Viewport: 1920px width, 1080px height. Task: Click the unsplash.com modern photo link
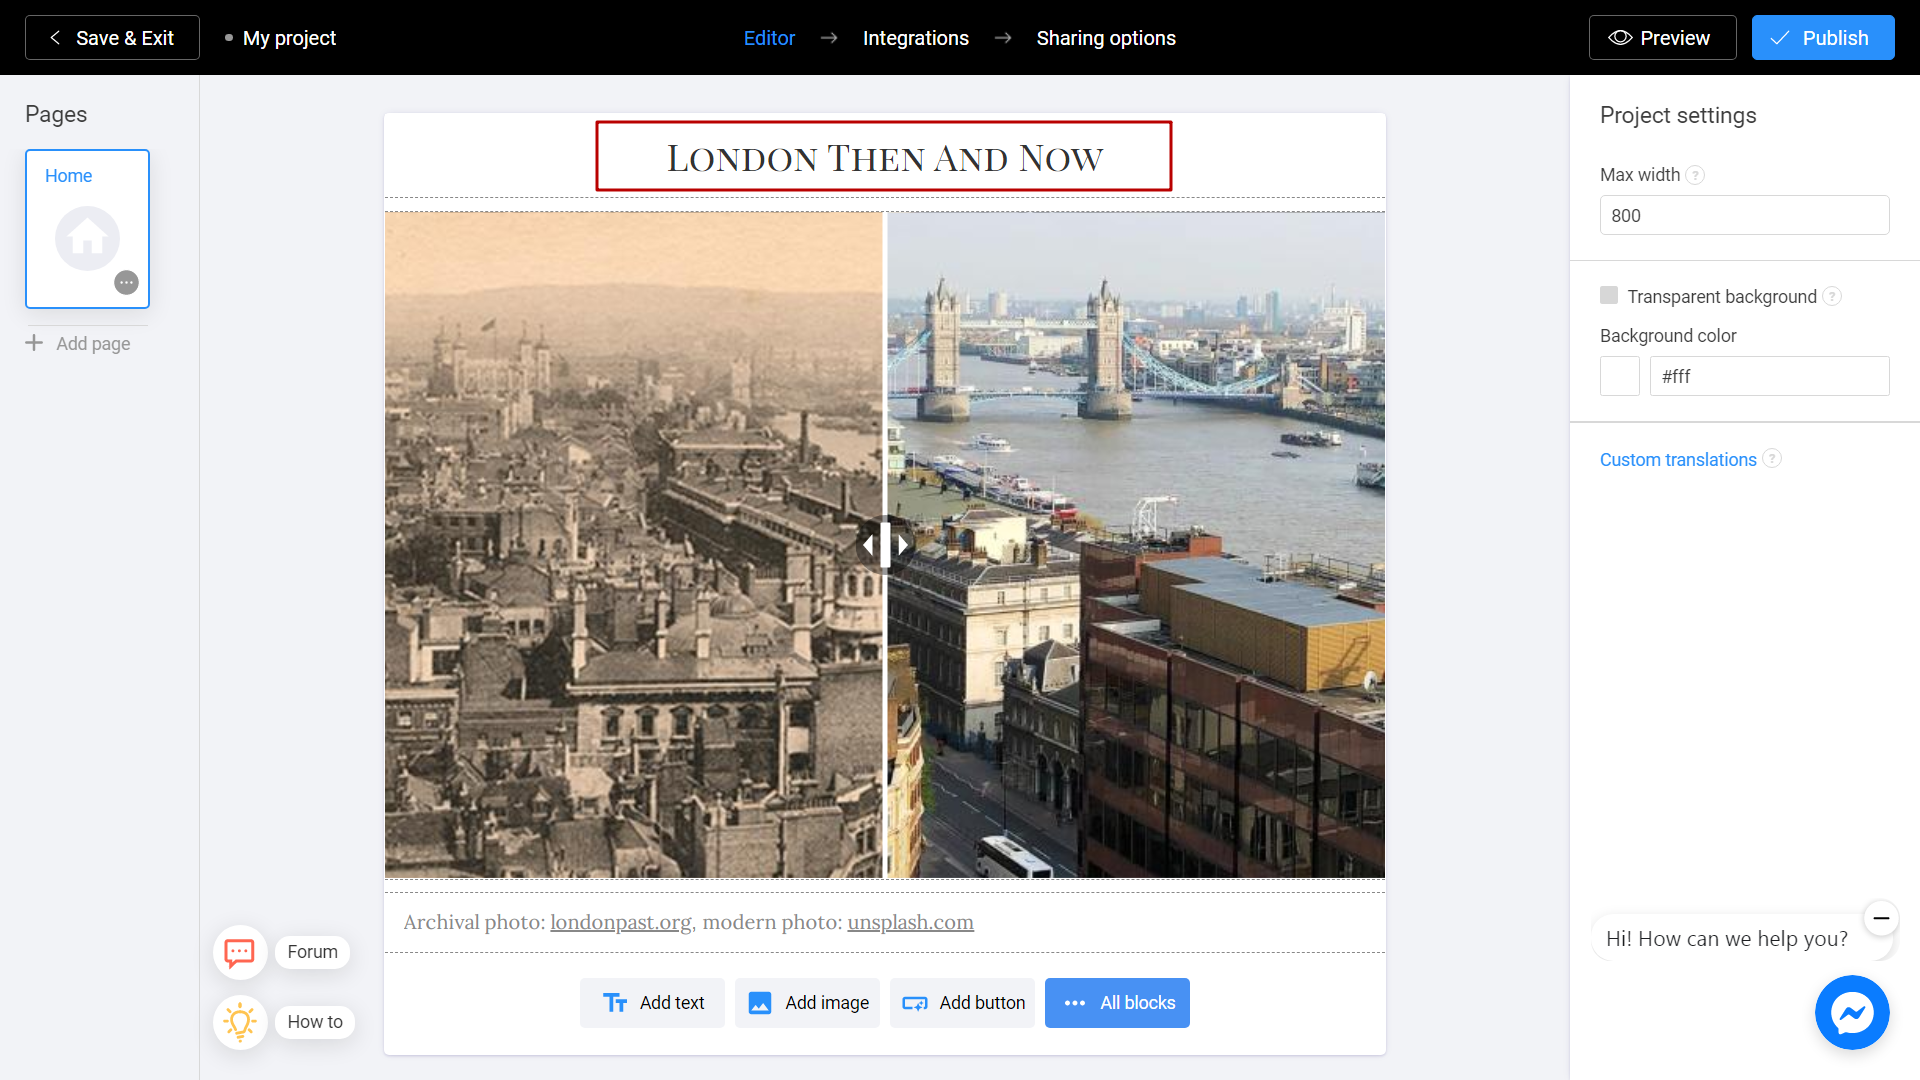click(910, 922)
